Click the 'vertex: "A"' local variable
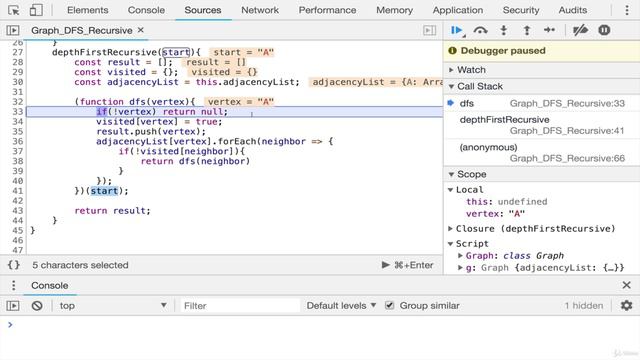Image resolution: width=640 pixels, height=360 pixels. (495, 213)
